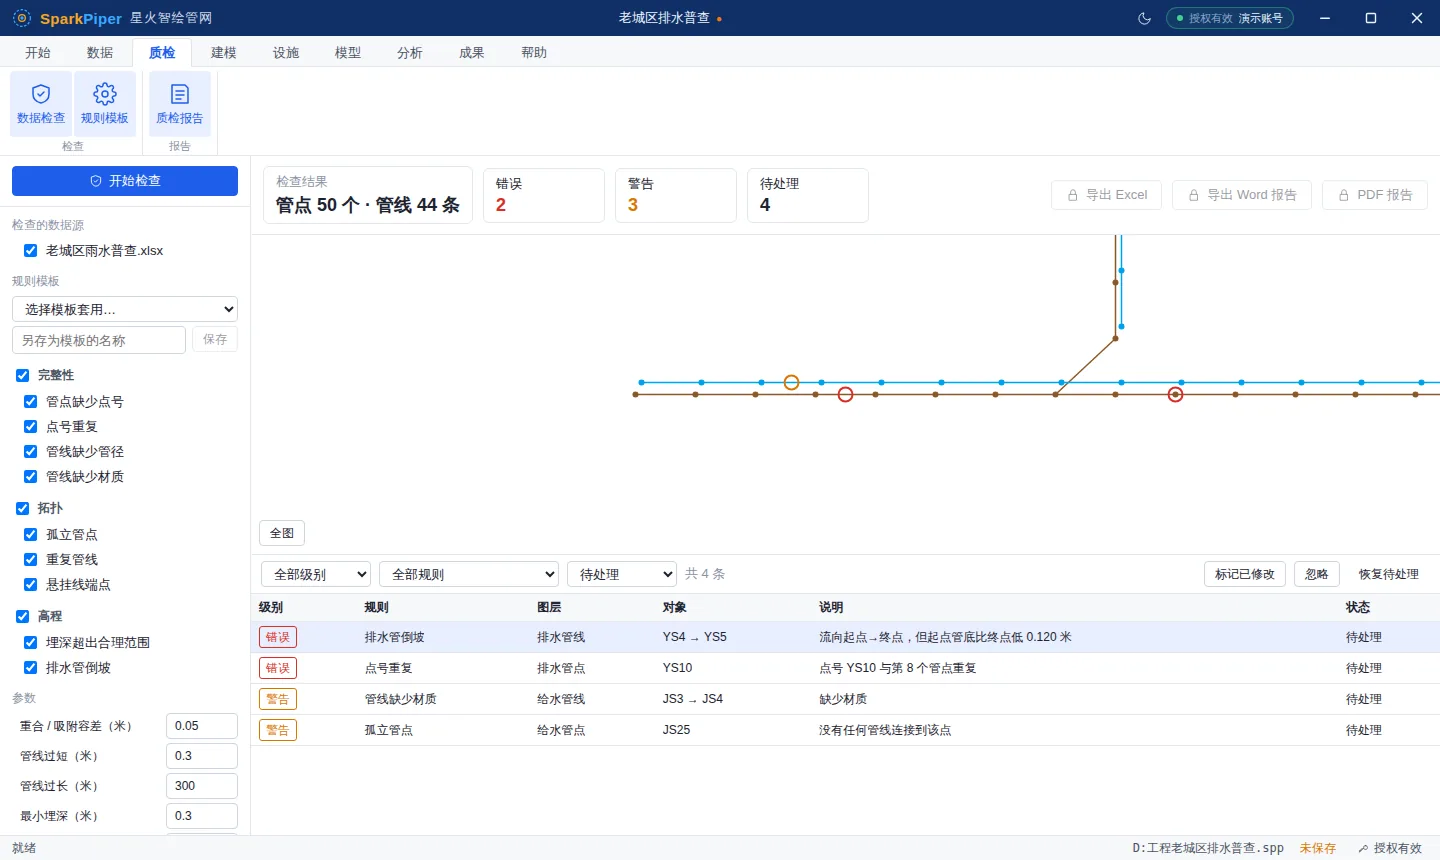Image resolution: width=1440 pixels, height=860 pixels.
Task: Open the 帮助 ribbon tab
Action: pos(534,52)
